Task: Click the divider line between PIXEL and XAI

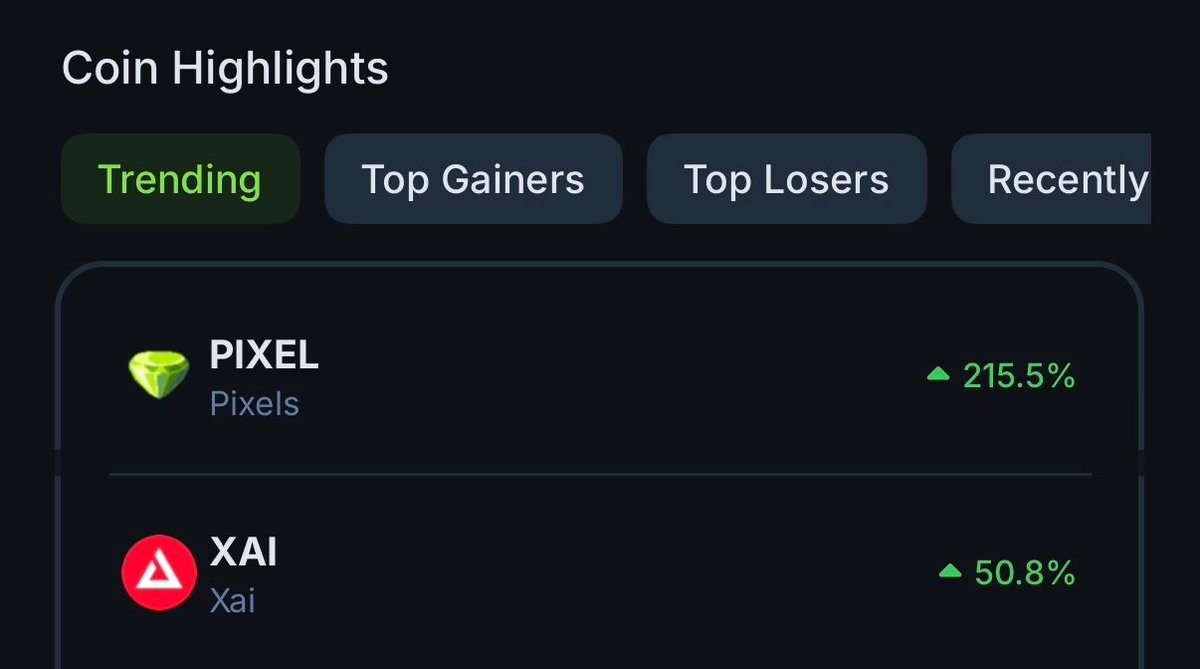Action: [600, 474]
